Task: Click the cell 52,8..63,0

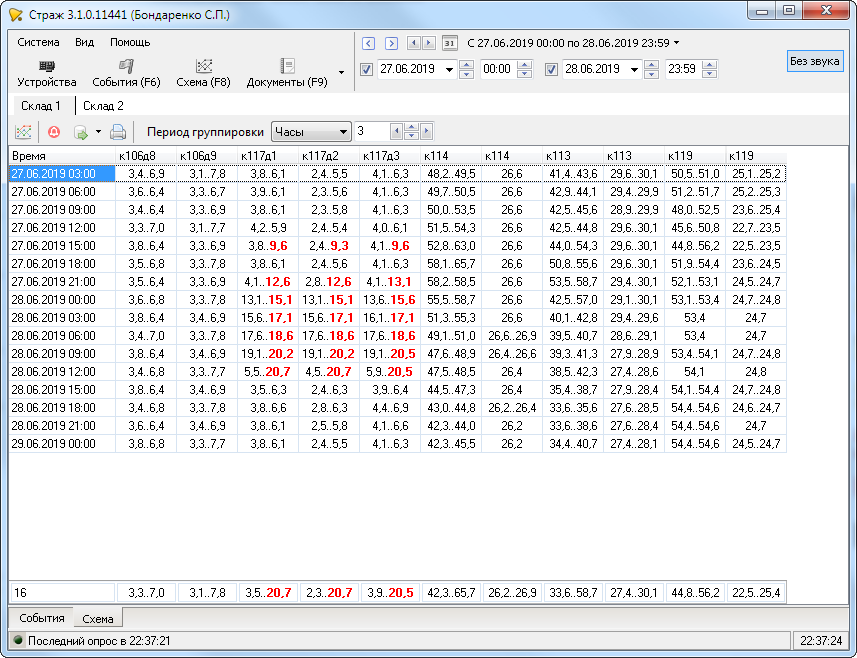Action: point(451,246)
